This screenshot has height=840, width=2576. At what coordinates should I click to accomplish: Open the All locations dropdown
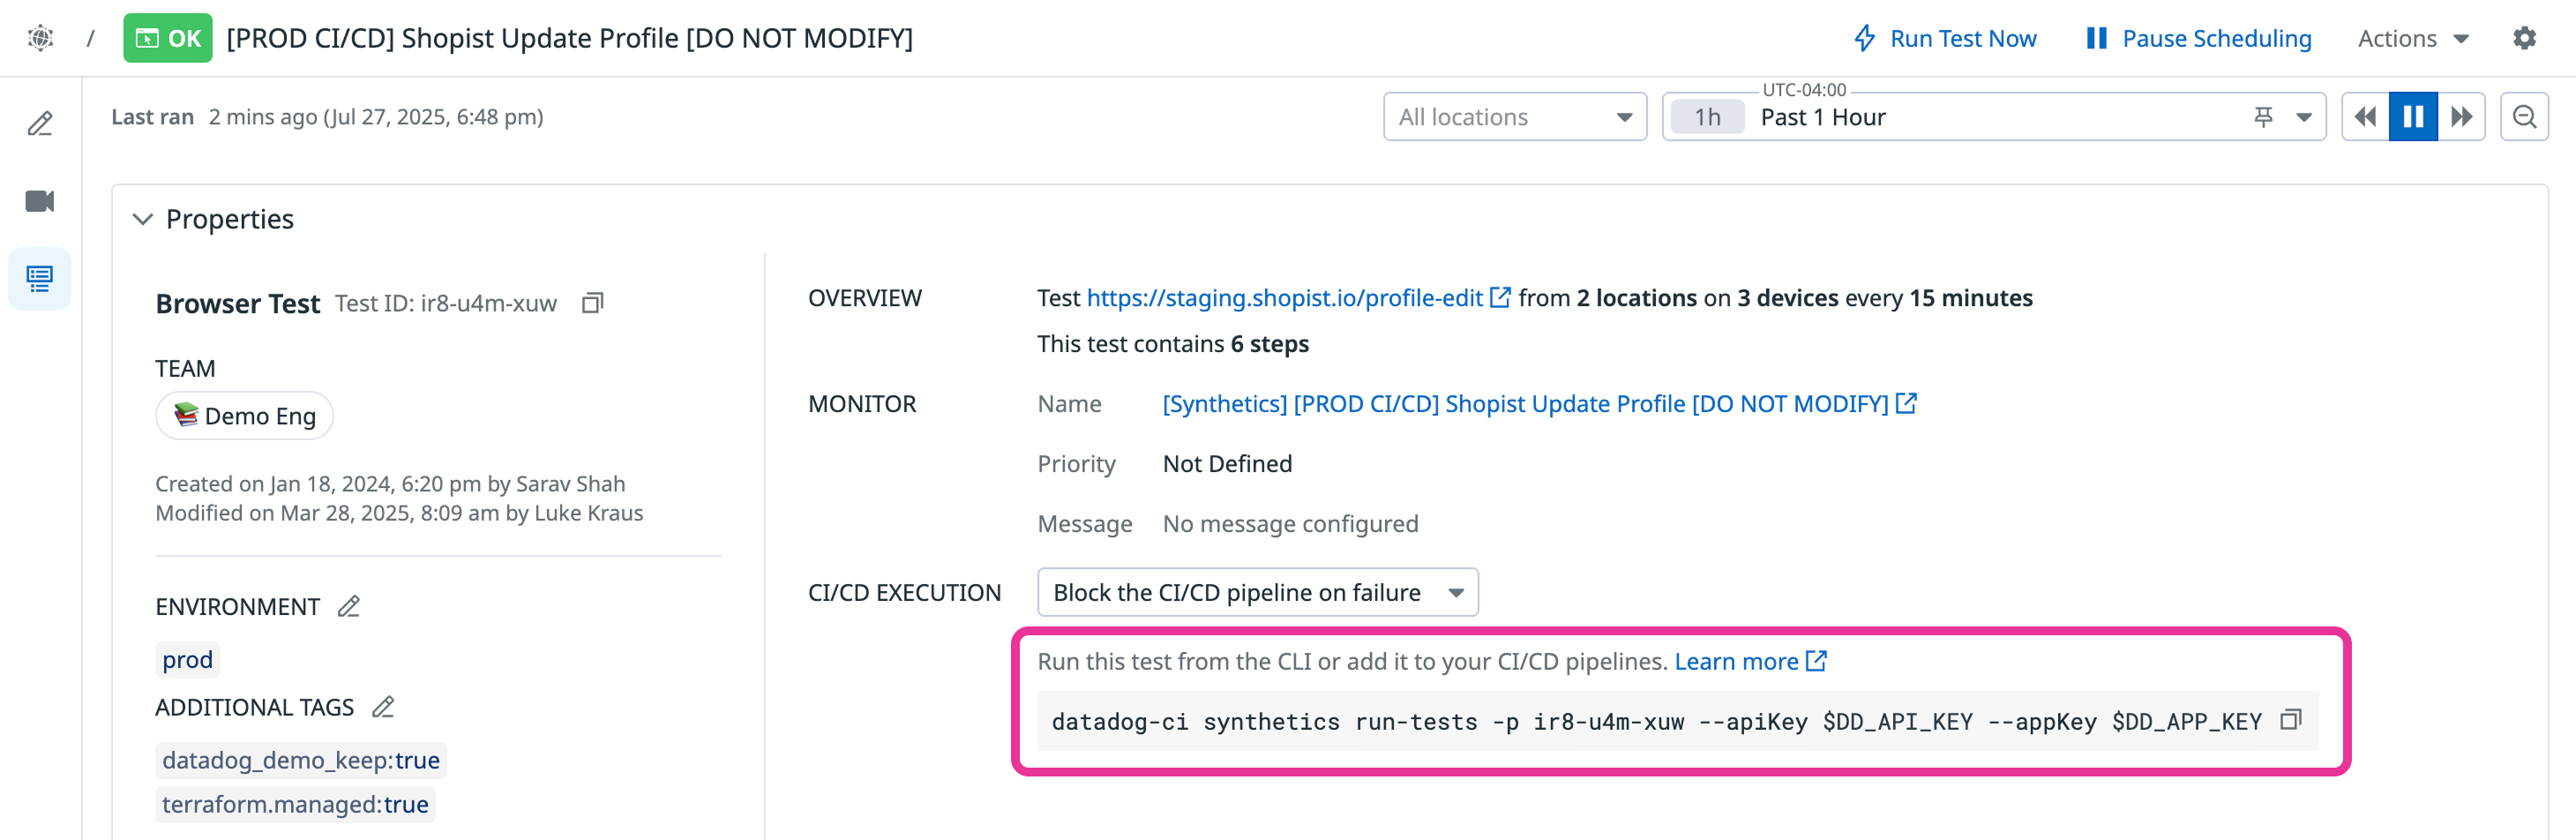point(1514,117)
